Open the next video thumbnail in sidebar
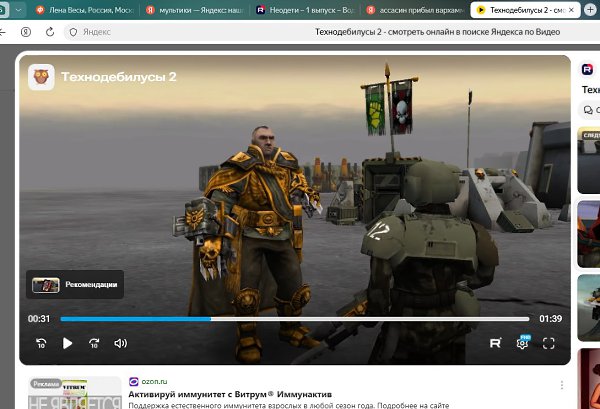Image resolution: width=600 pixels, height=409 pixels. tap(589, 161)
